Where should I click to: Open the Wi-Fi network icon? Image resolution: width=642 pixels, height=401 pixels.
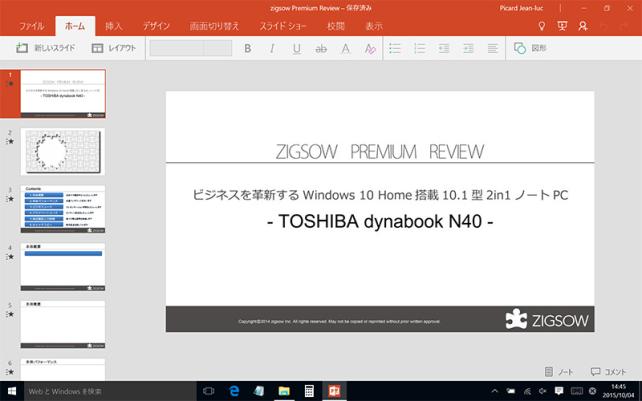tap(527, 391)
